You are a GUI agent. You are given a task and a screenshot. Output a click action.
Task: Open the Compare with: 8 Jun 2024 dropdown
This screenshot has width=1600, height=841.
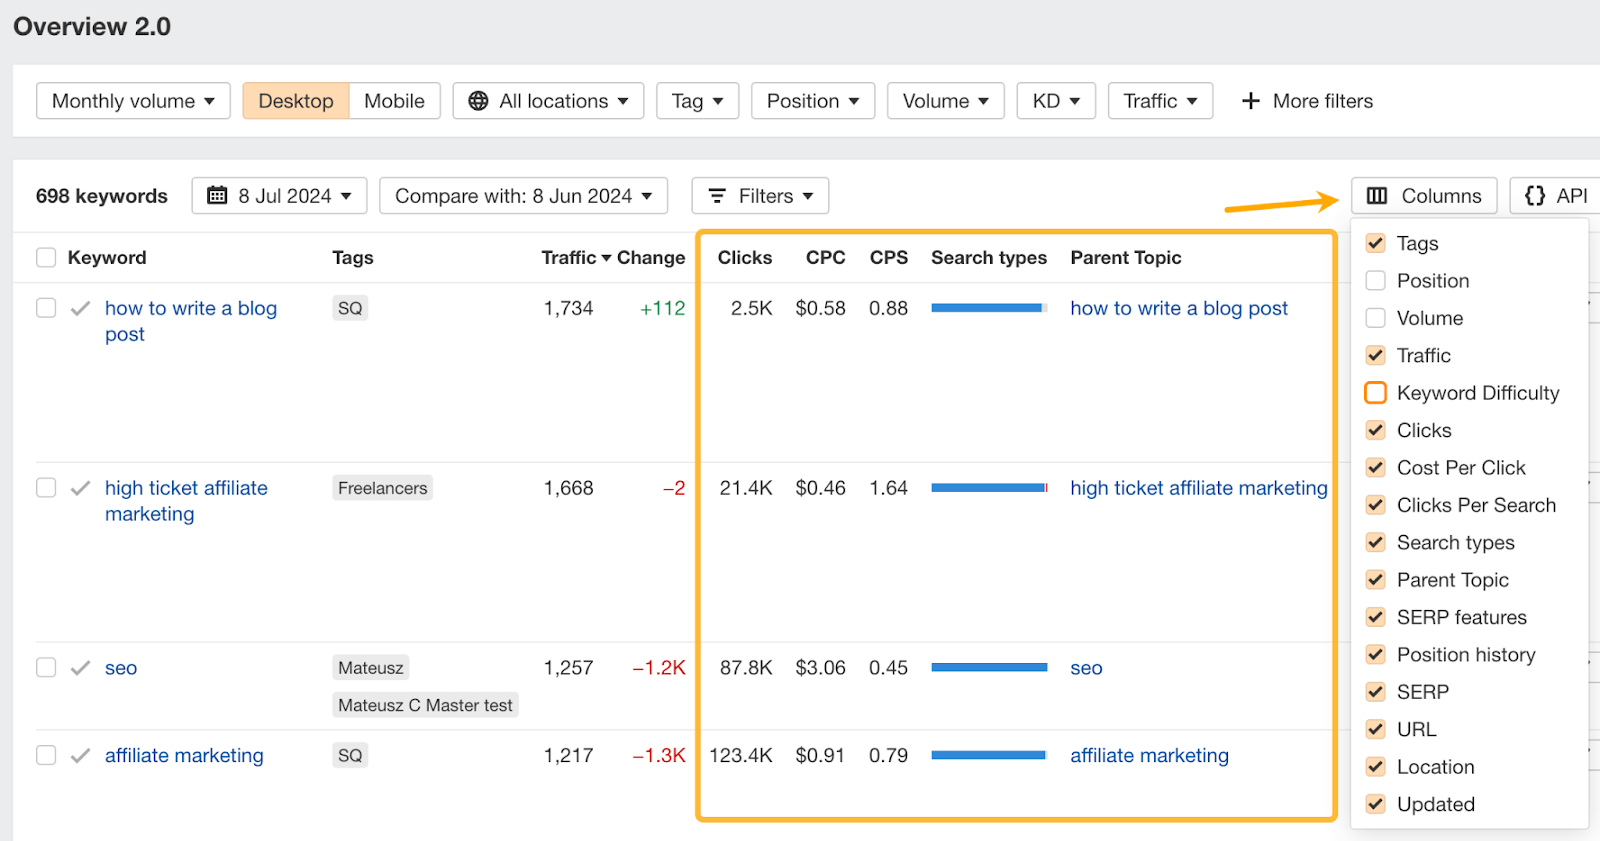(523, 196)
